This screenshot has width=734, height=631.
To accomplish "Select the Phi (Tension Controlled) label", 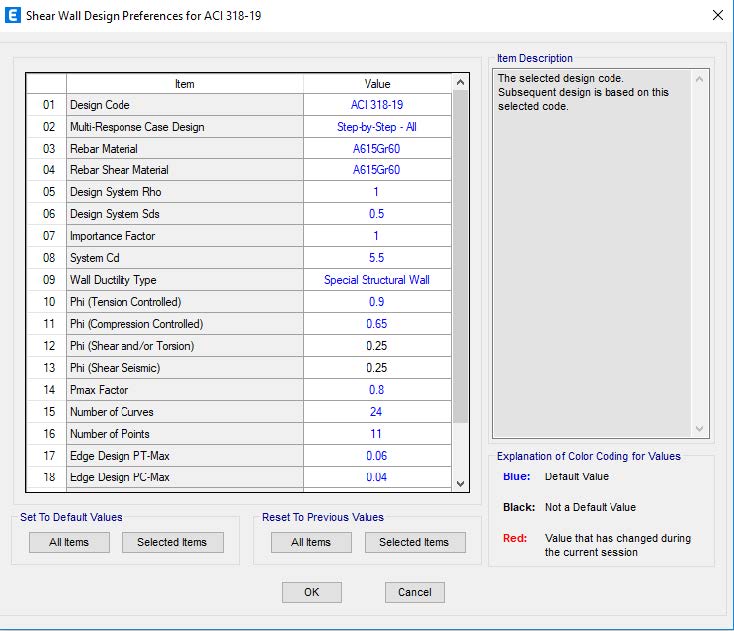I will (x=185, y=302).
